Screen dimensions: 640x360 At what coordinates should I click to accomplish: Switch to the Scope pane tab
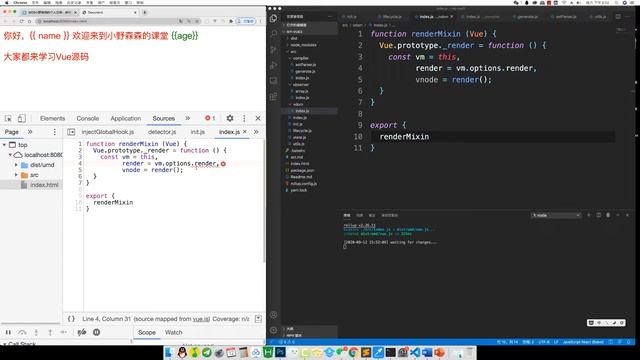pos(147,332)
